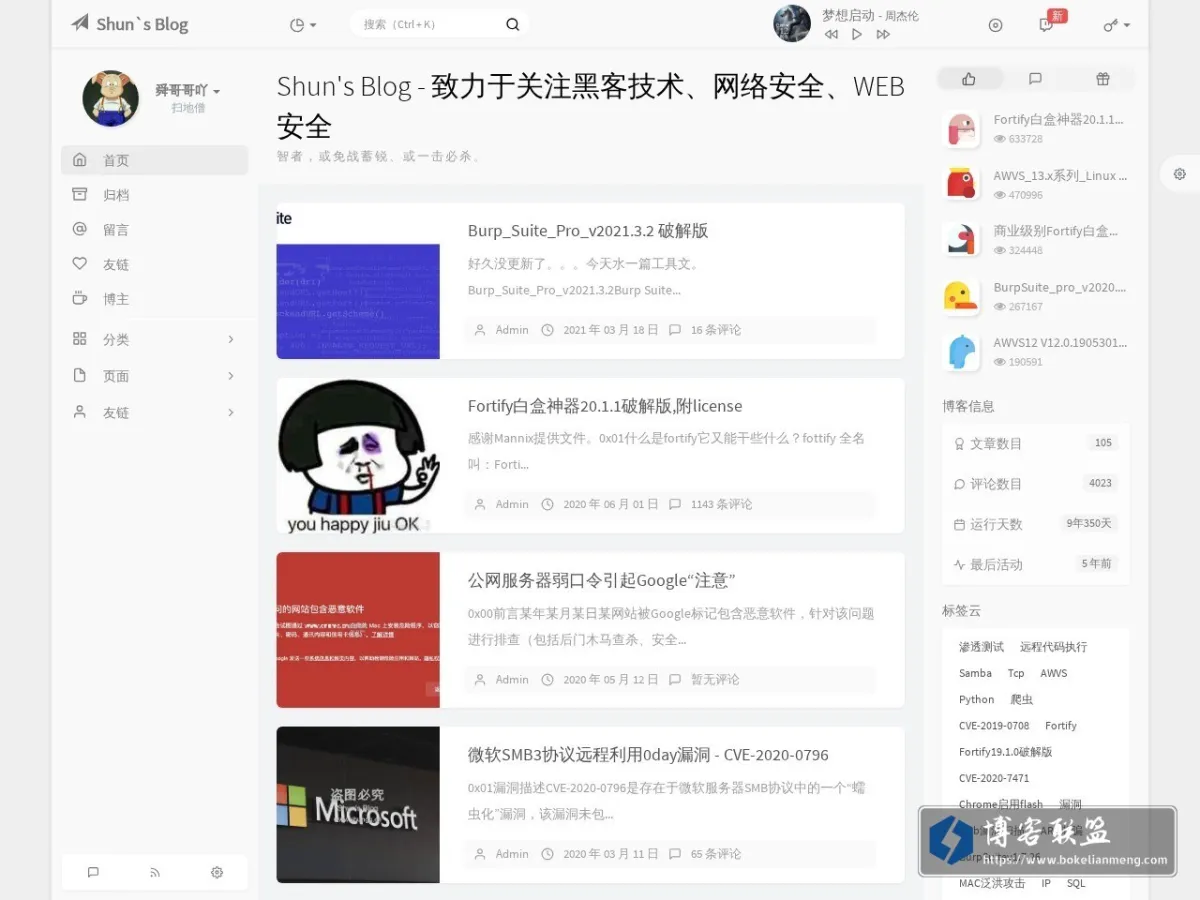Open 公网服务器弱口令引起Google注意 article
This screenshot has width=1200, height=900.
click(602, 580)
